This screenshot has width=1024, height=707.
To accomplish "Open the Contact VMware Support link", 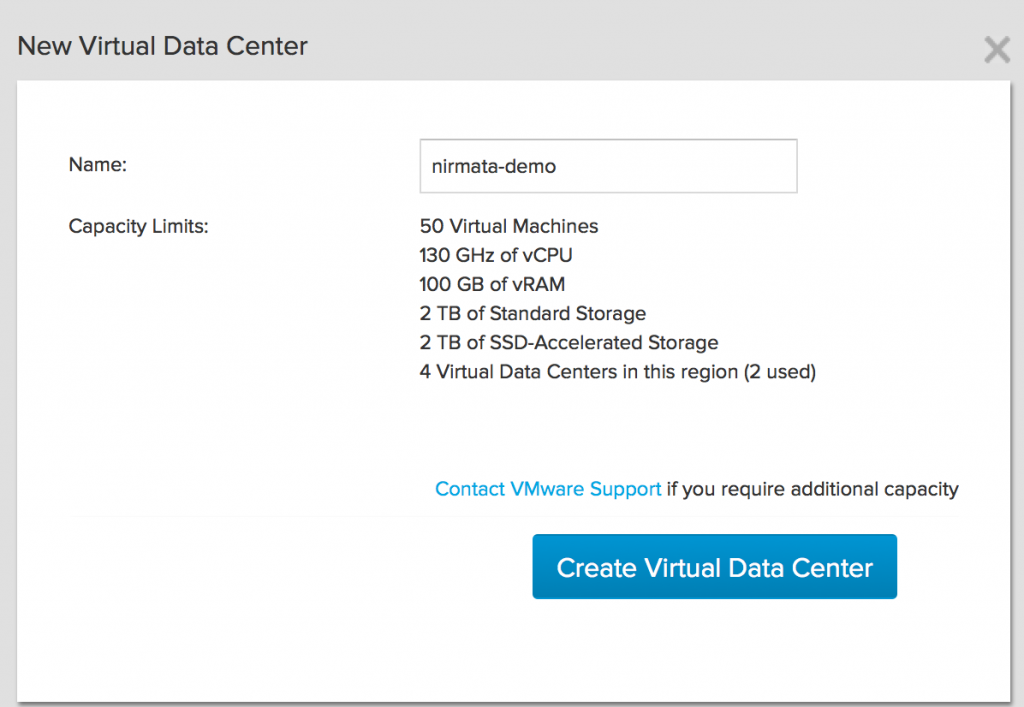I will (548, 489).
